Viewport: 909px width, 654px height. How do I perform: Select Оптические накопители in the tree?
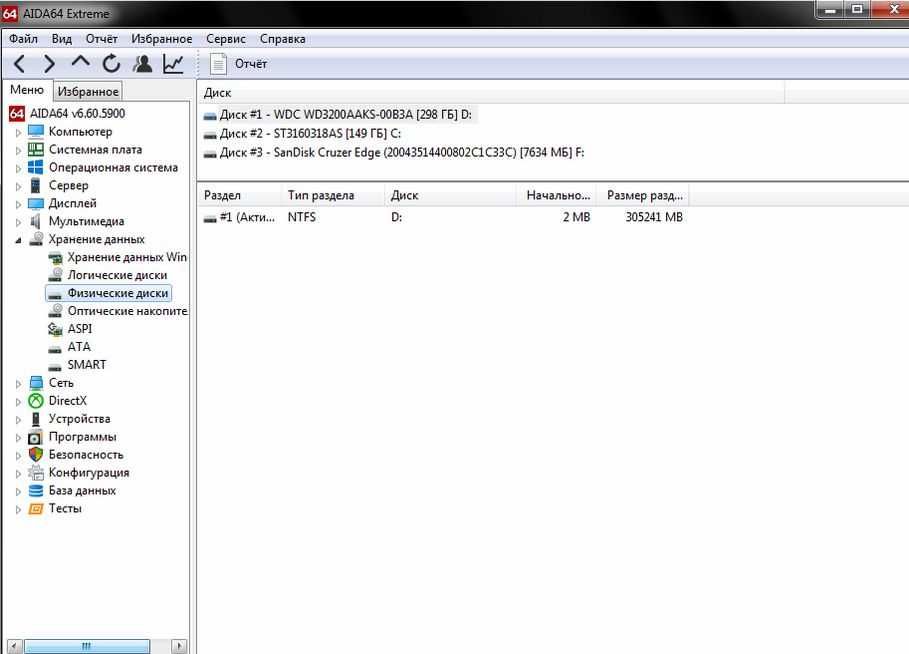click(128, 311)
